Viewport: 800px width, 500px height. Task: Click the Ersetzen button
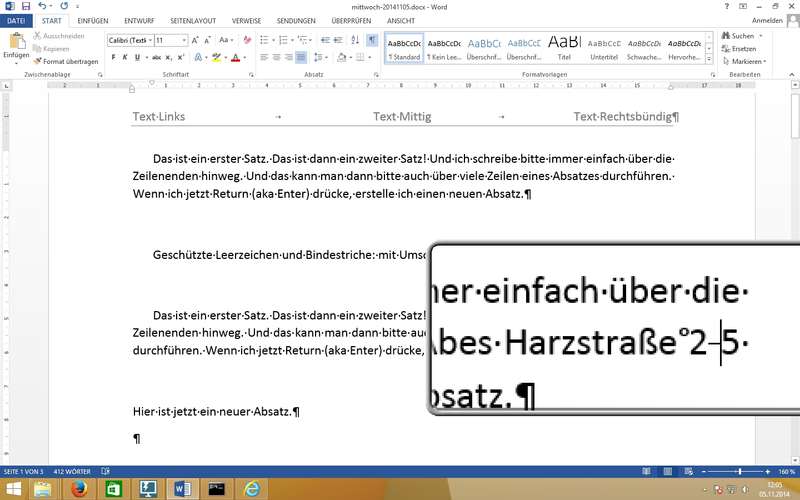tap(742, 48)
